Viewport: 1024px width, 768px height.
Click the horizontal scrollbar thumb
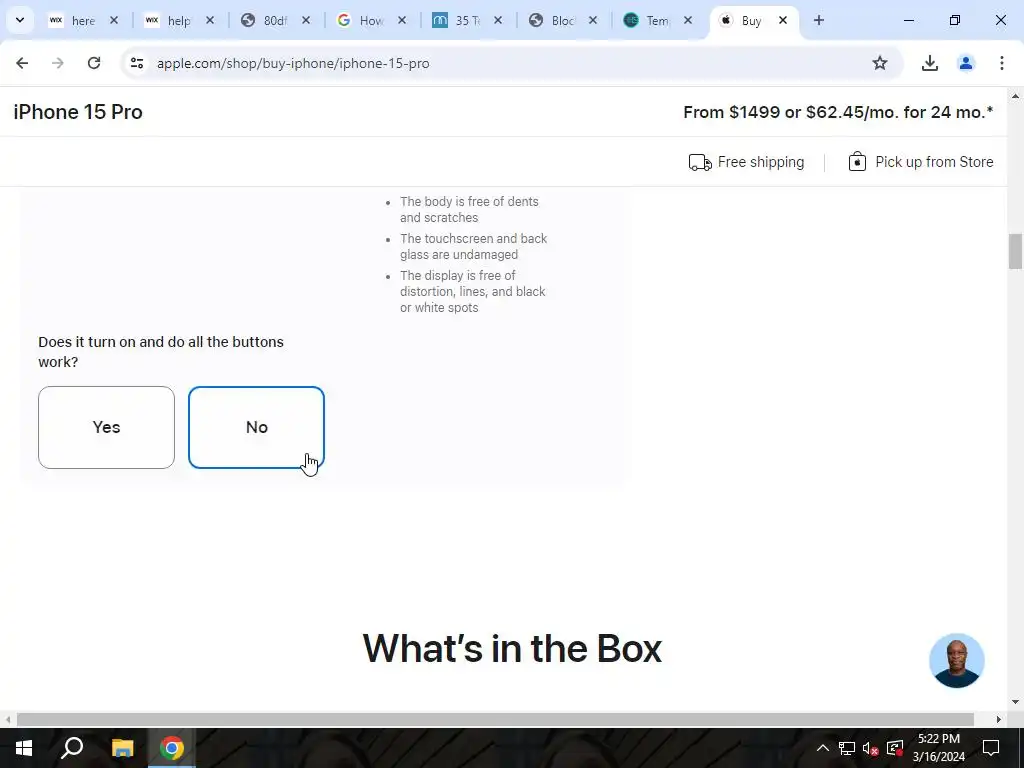tap(495, 719)
